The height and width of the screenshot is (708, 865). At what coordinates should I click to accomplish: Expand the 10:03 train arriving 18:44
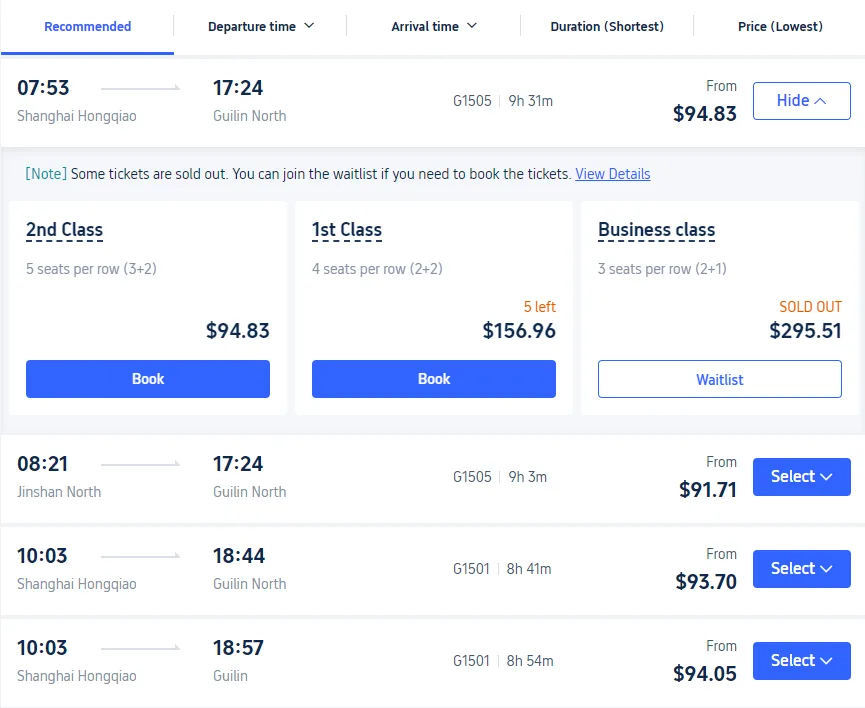point(802,569)
